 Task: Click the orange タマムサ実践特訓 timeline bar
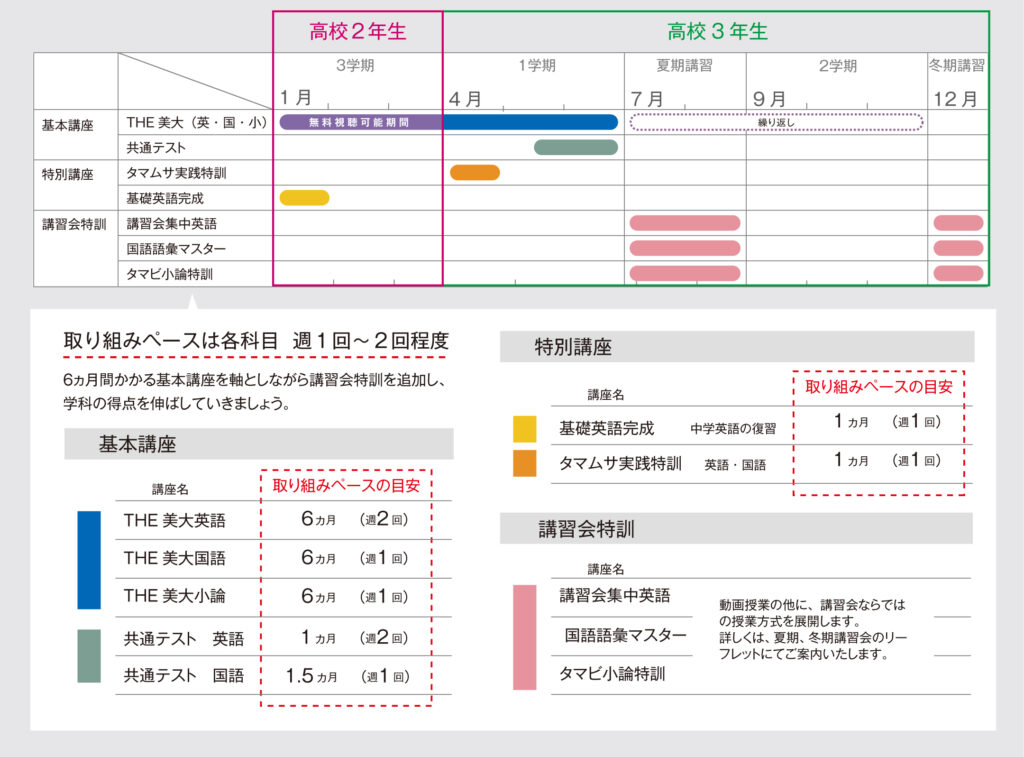[475, 172]
